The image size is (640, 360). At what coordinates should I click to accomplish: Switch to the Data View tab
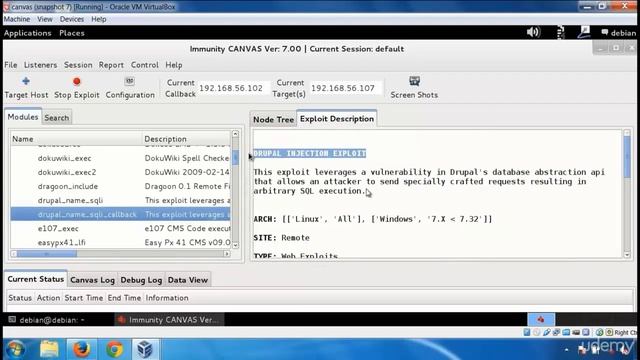pos(188,280)
